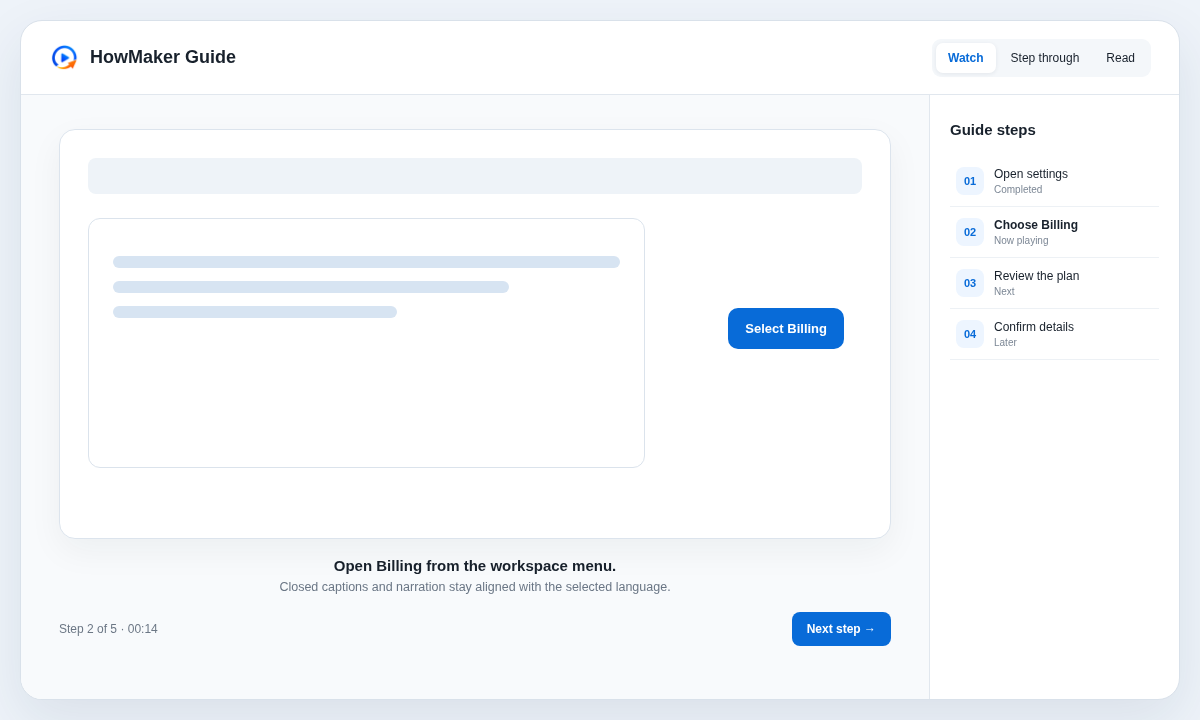This screenshot has width=1200, height=720.
Task: Switch to the Watch tab
Action: coord(966,58)
